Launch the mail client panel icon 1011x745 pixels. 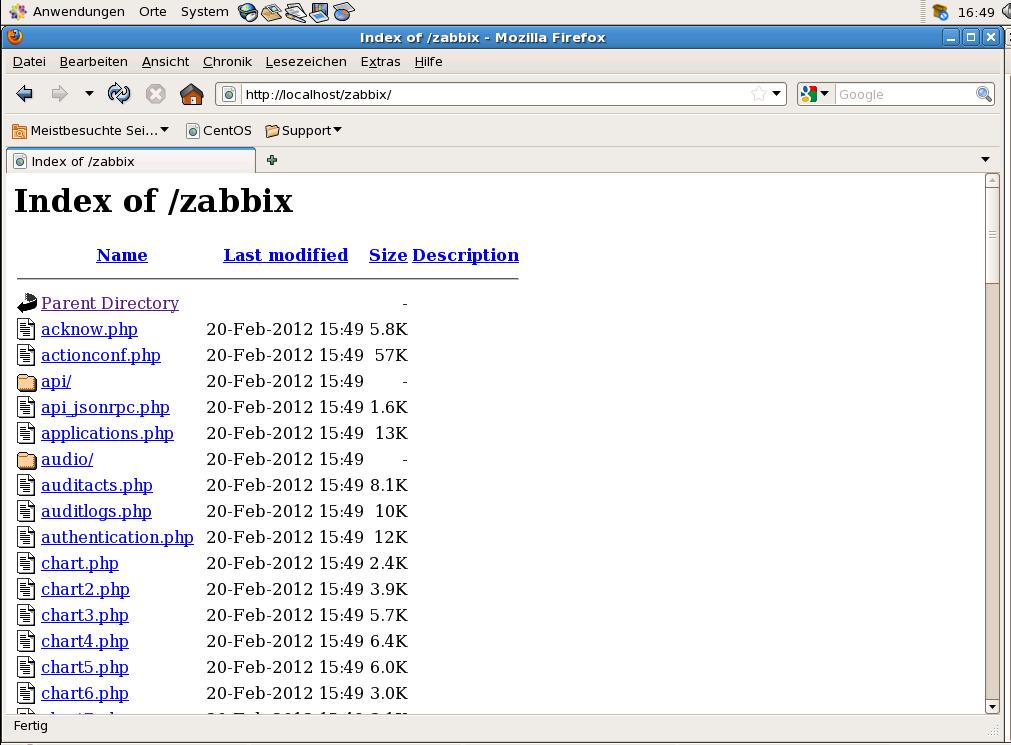point(271,12)
